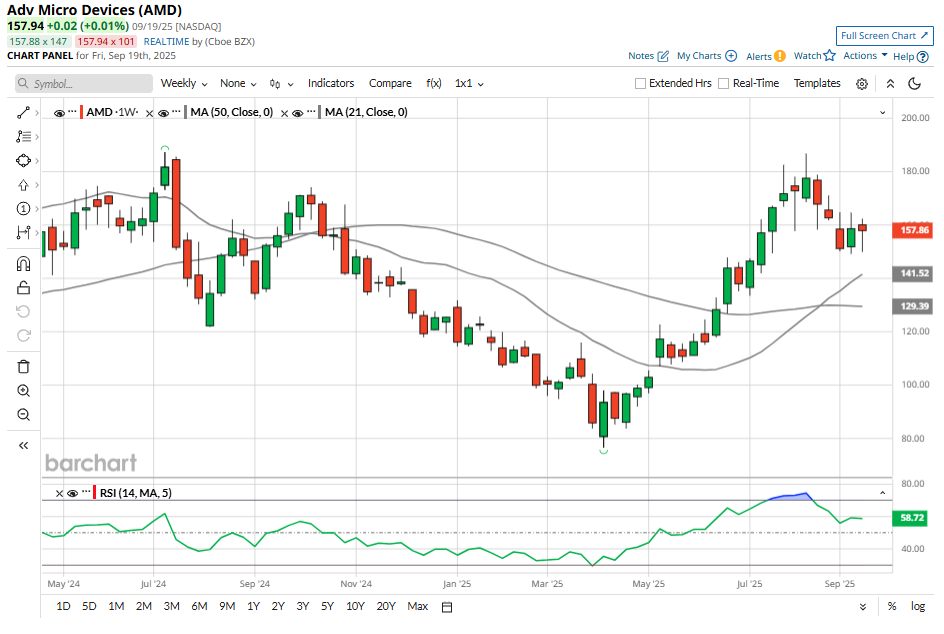The height and width of the screenshot is (634, 944).
Task: Open the Actions dropdown
Action: coord(865,55)
